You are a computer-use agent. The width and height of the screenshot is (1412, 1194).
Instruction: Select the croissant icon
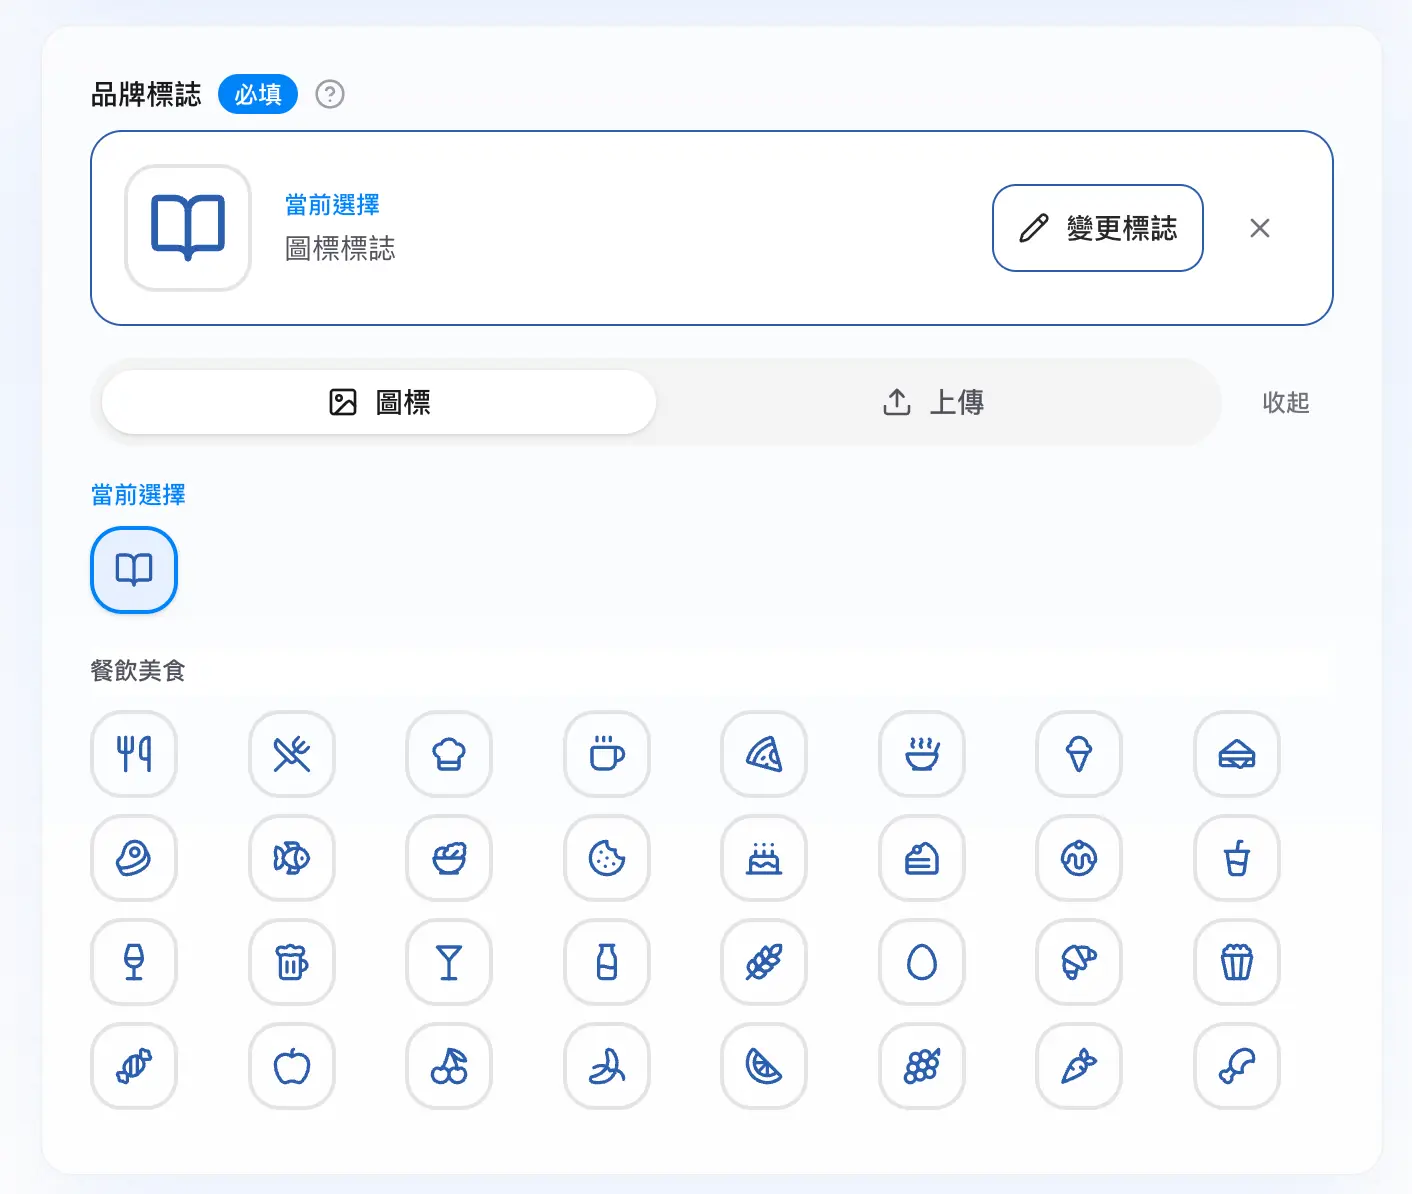click(x=1079, y=962)
